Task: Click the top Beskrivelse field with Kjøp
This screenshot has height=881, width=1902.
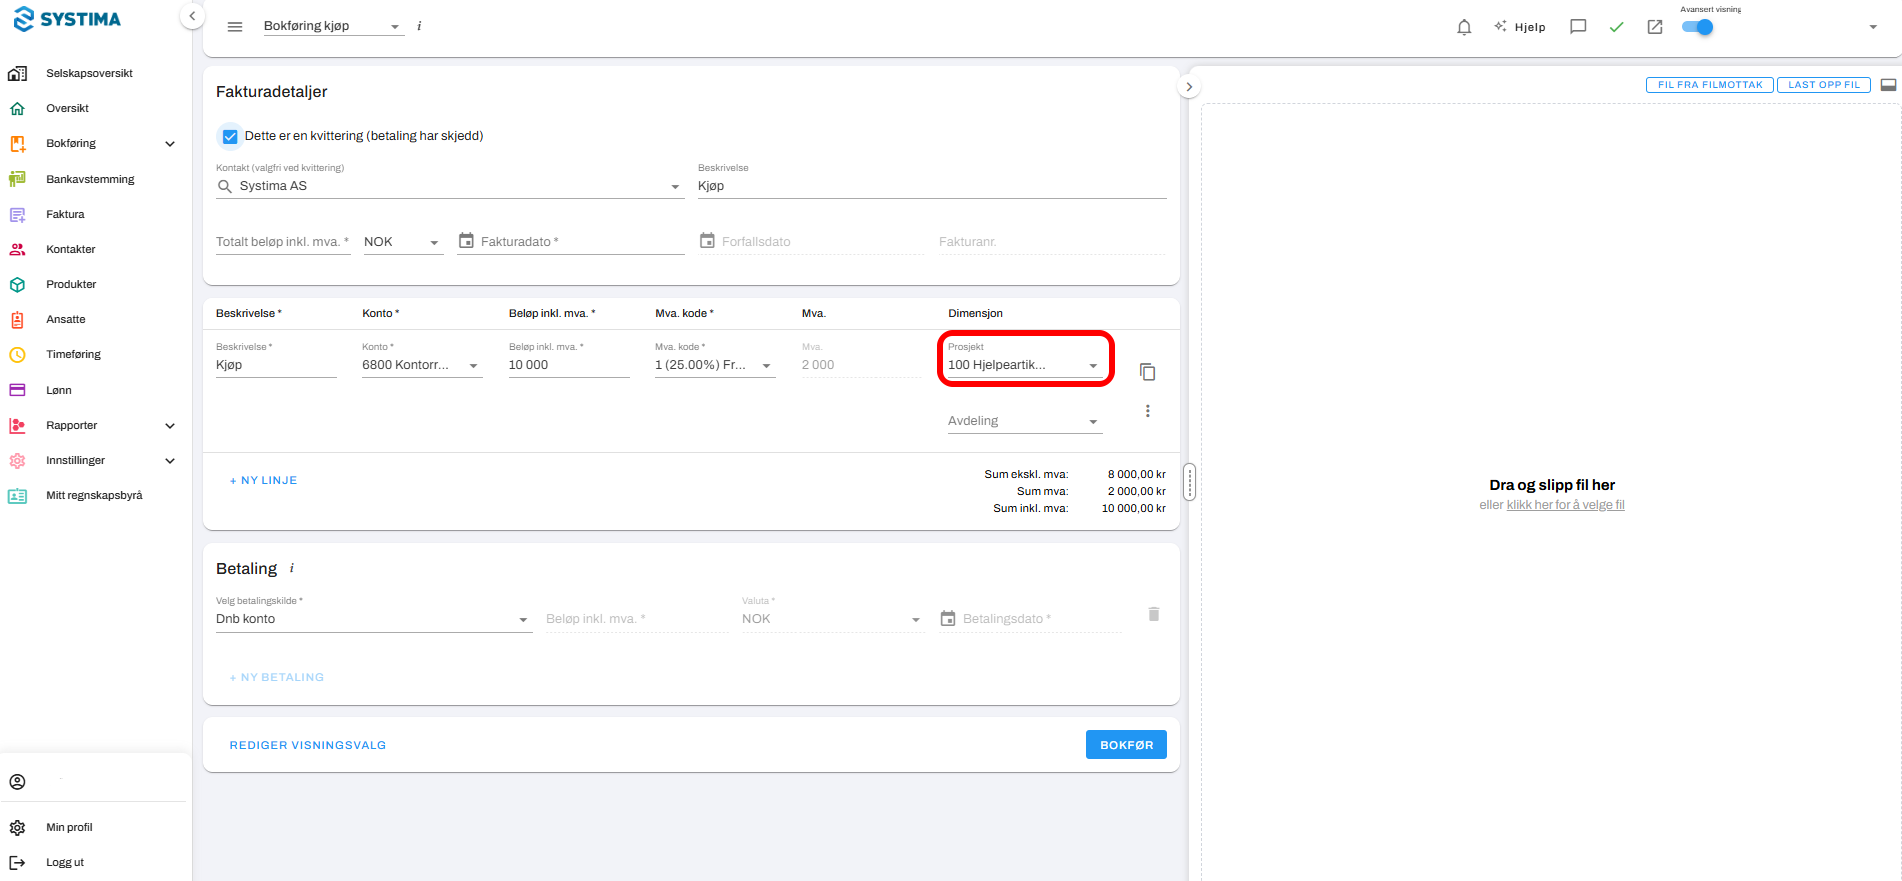Action: [x=932, y=186]
